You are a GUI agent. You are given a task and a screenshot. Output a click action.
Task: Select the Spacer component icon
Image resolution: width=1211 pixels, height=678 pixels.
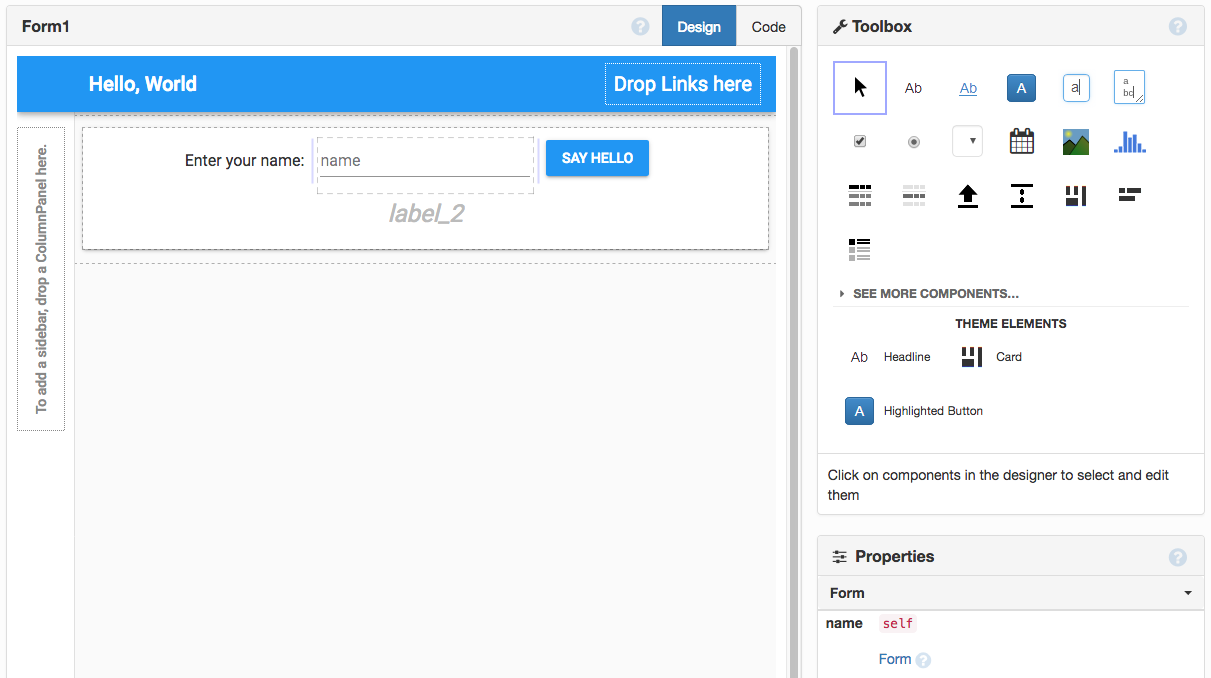coord(1021,196)
